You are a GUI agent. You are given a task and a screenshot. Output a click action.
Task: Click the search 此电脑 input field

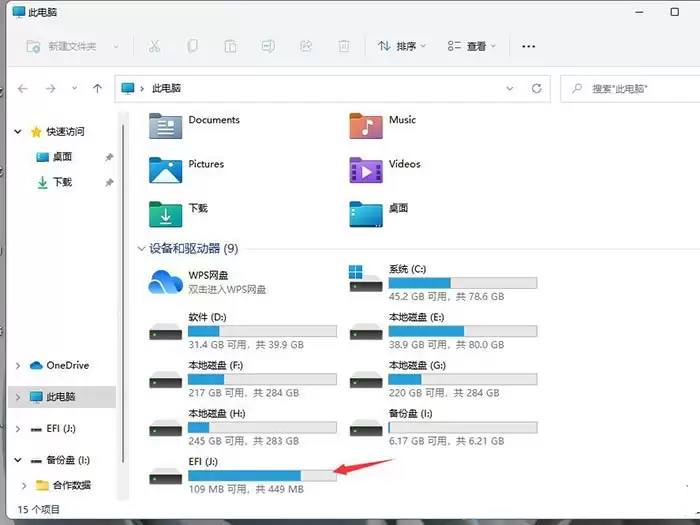[631, 89]
